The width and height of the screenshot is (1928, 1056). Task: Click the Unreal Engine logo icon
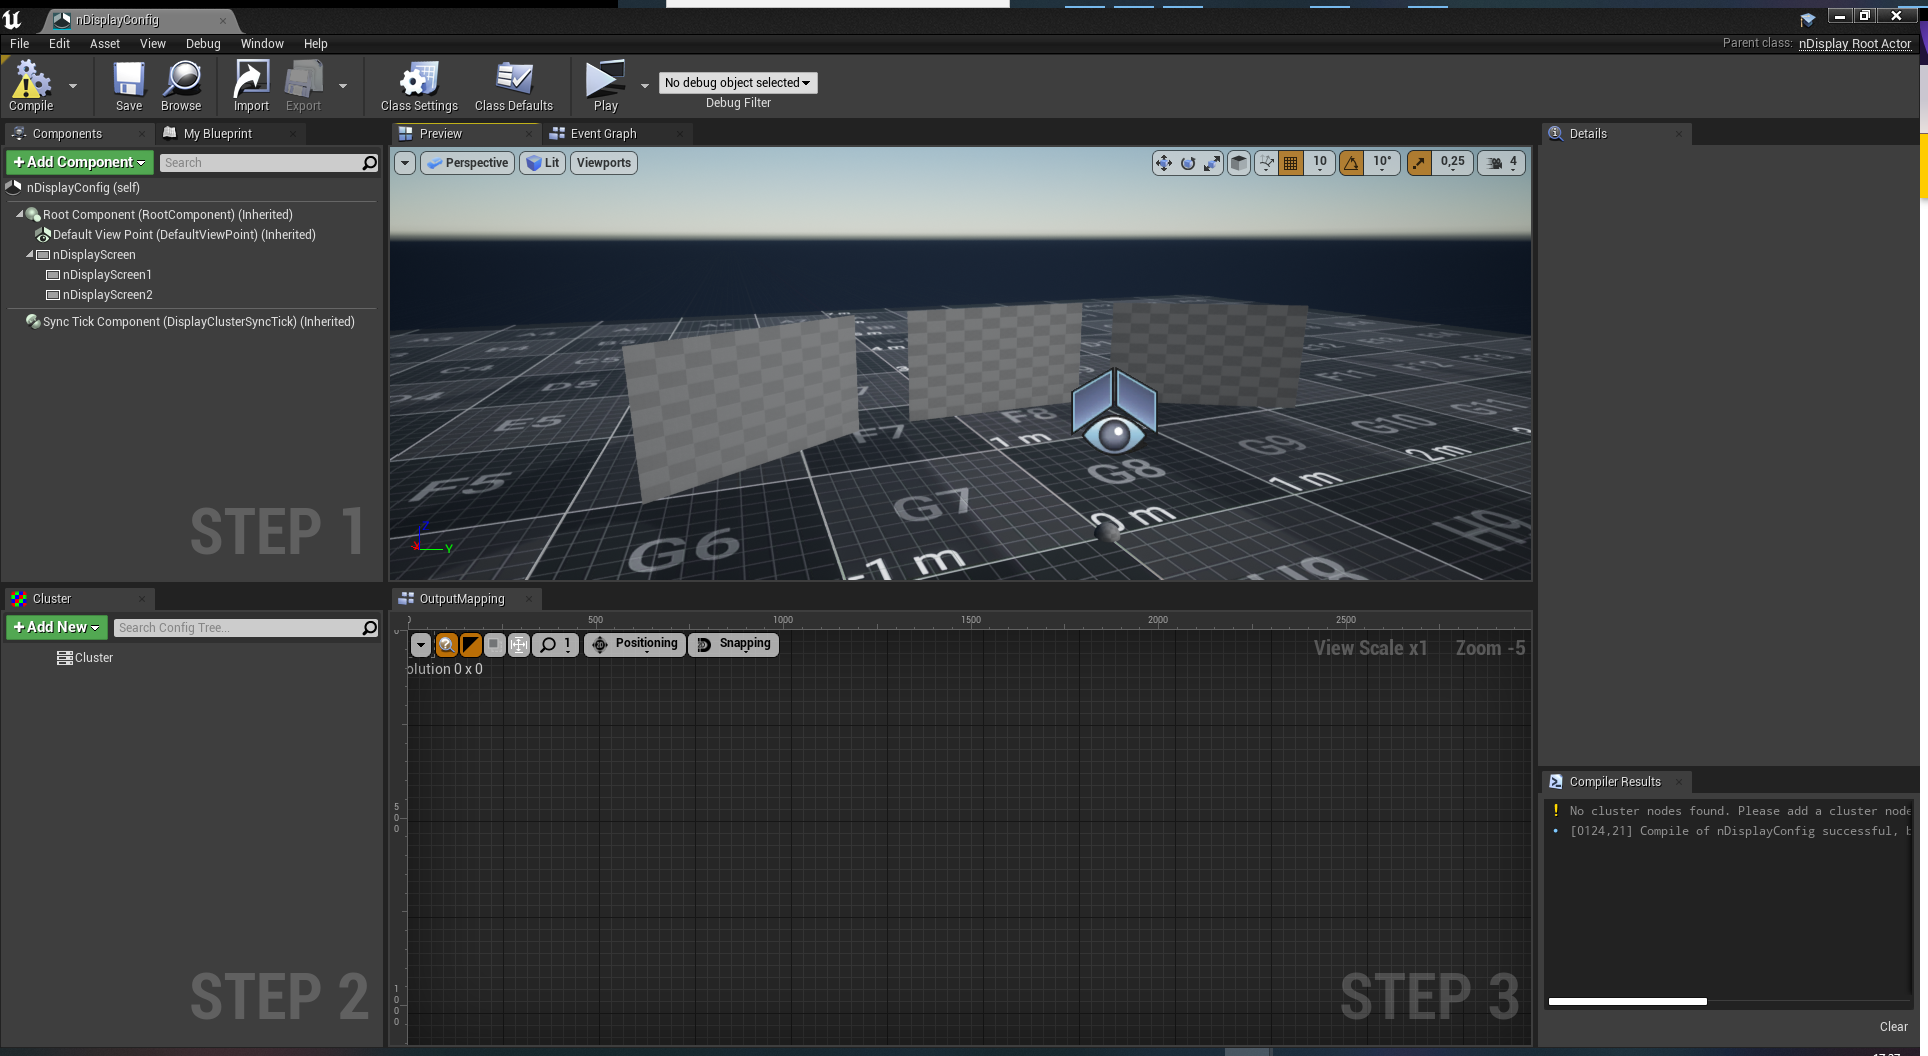[12, 20]
